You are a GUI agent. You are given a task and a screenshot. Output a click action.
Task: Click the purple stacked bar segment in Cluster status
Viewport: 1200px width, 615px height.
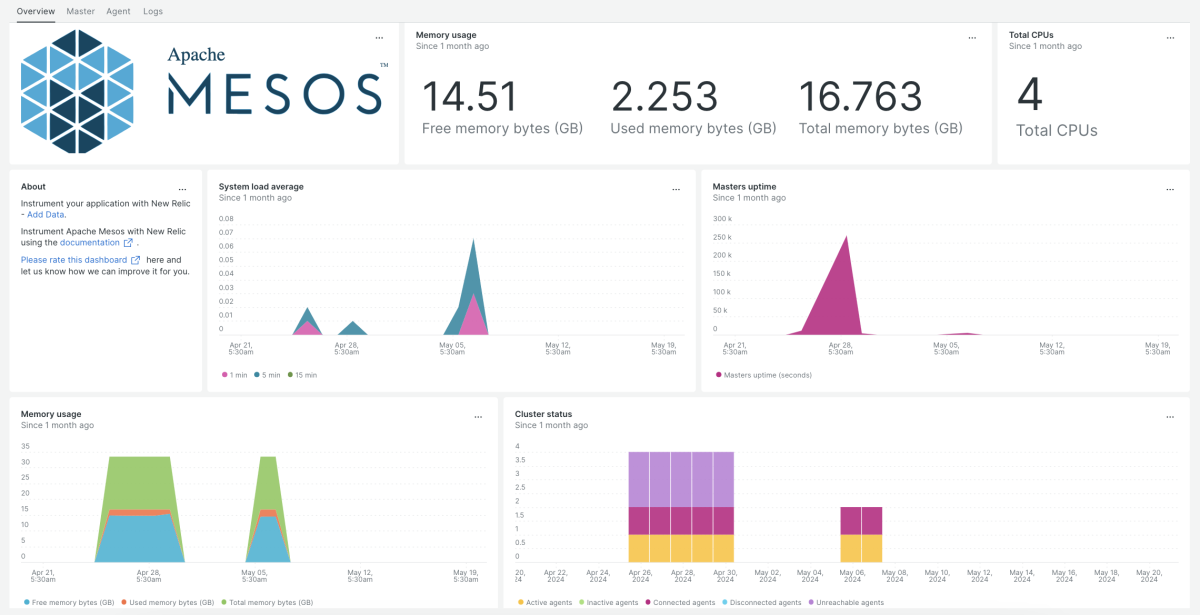tap(681, 479)
